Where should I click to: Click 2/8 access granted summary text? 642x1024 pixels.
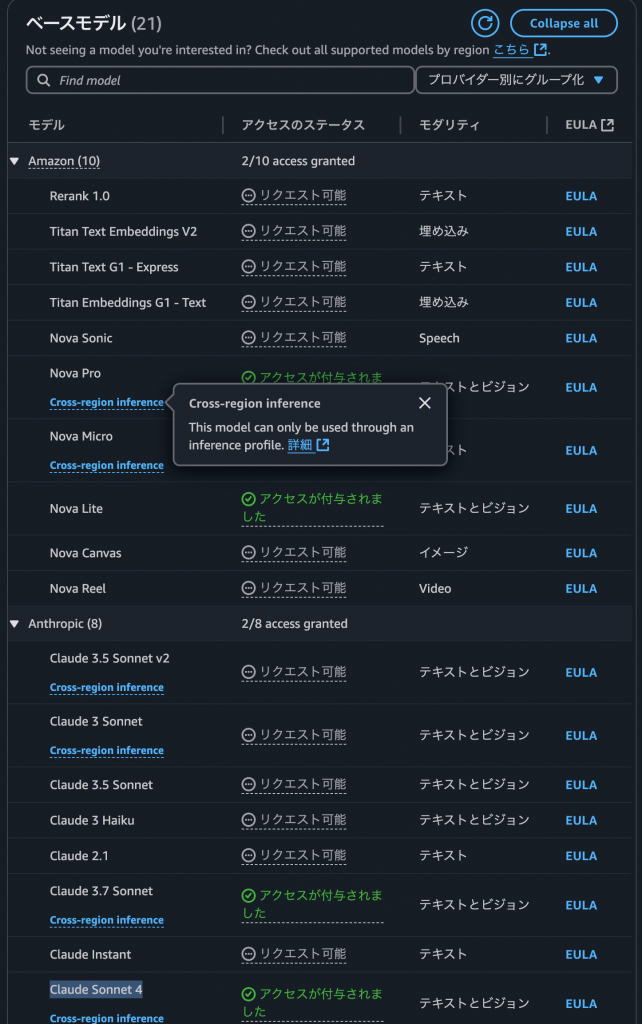coord(295,624)
